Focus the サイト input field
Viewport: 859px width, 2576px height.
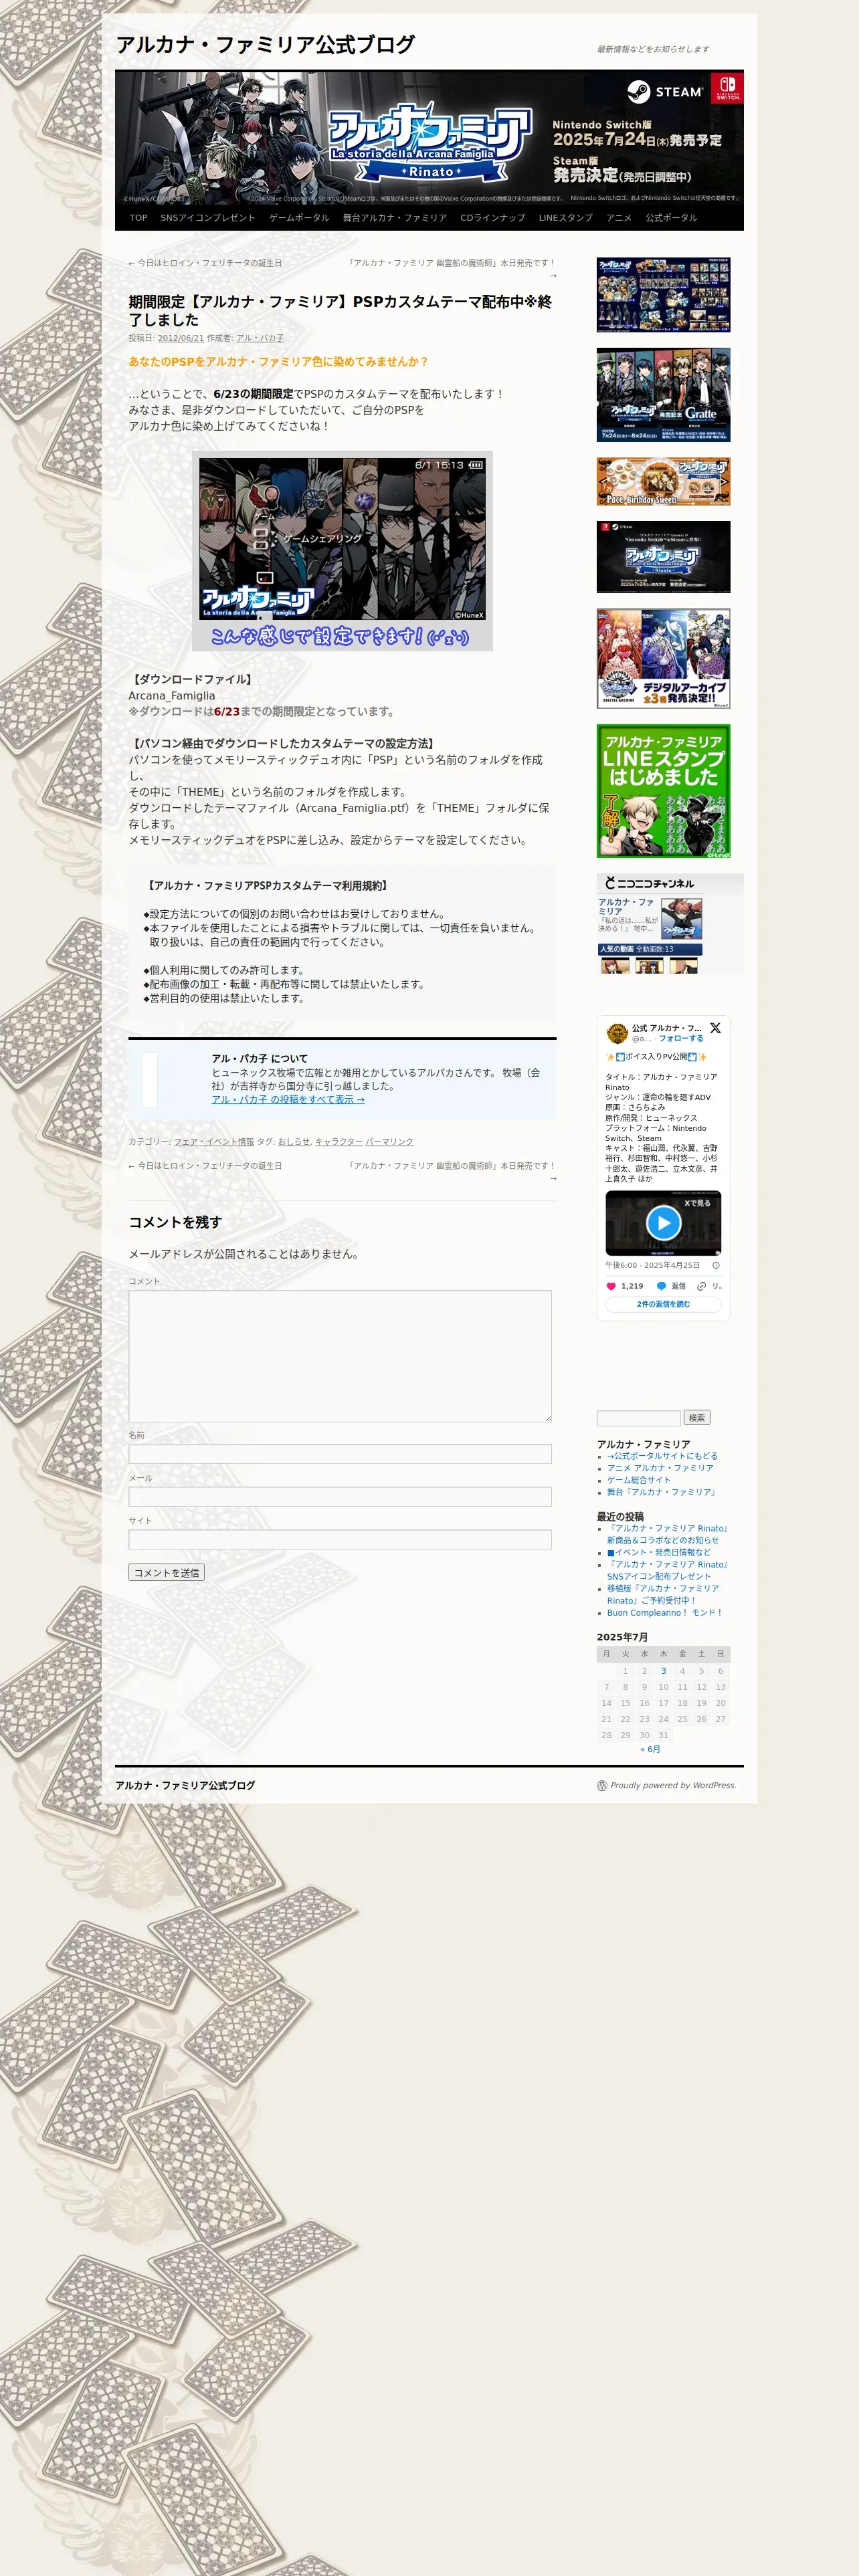coord(340,1540)
